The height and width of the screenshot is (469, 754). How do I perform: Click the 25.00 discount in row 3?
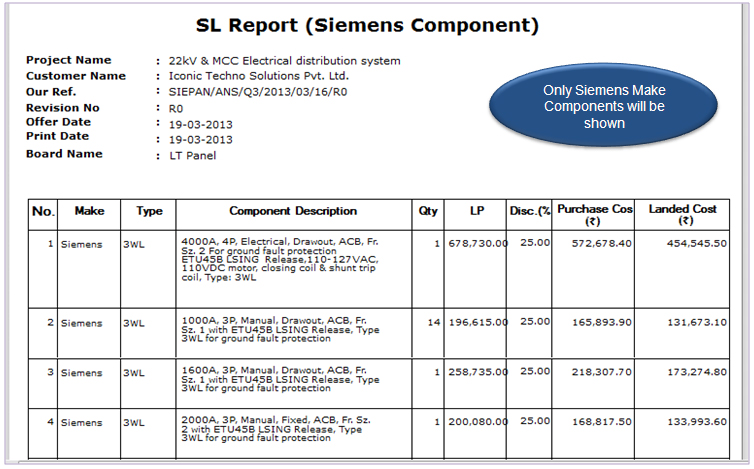coord(535,371)
